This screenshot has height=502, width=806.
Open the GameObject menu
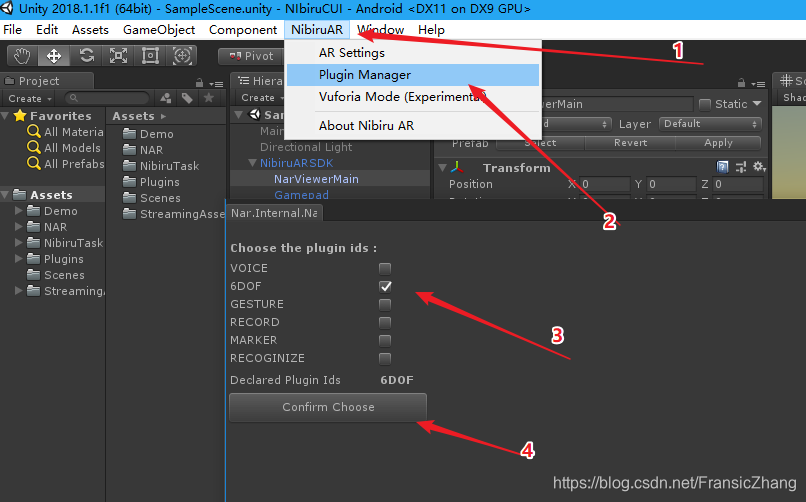[159, 30]
